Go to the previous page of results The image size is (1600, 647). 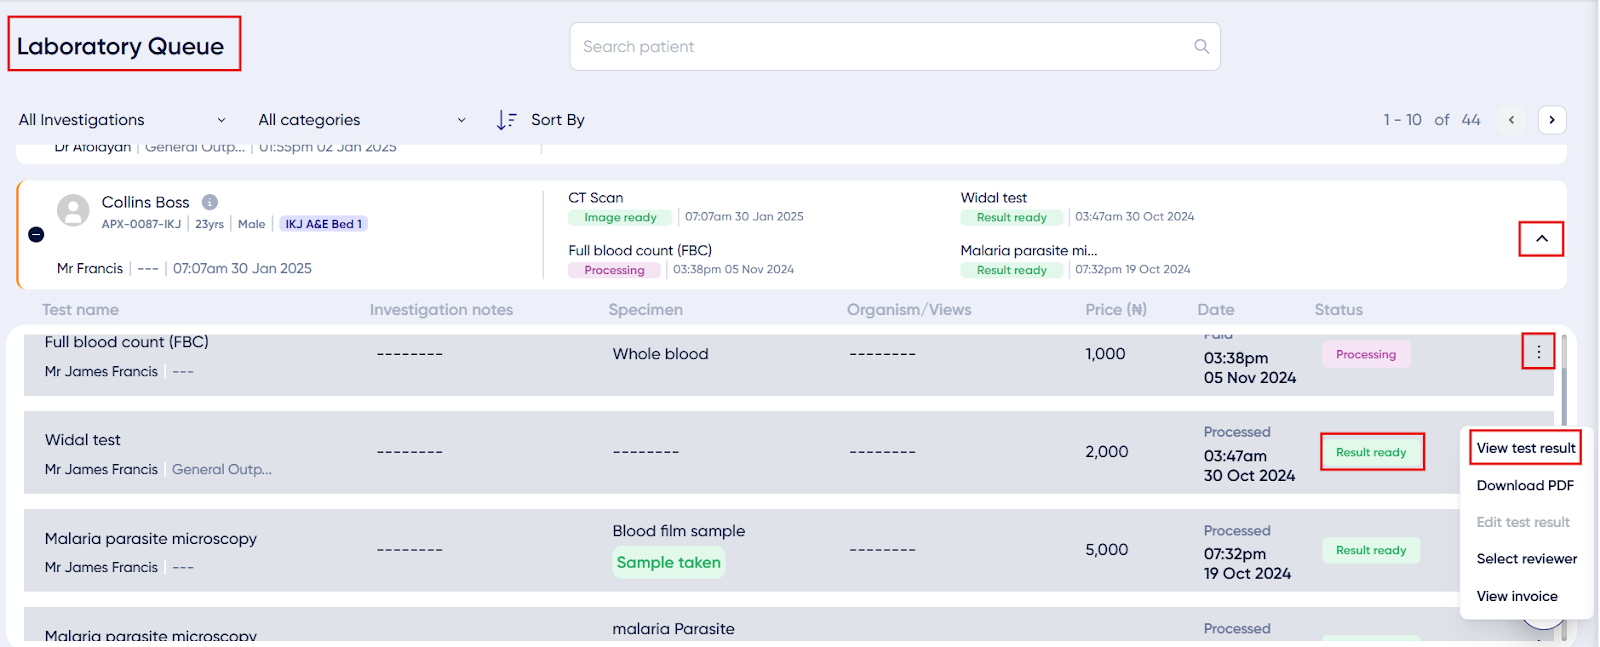coord(1511,120)
